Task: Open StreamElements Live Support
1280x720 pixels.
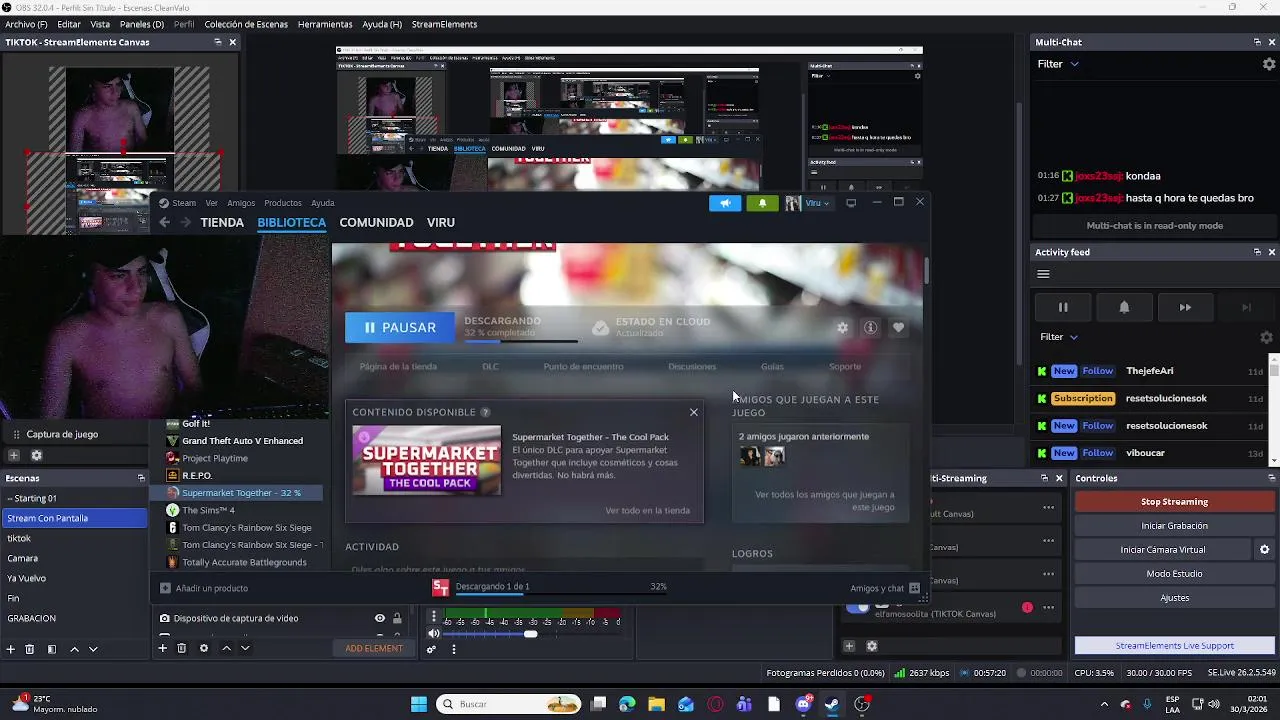Action: point(1174,646)
